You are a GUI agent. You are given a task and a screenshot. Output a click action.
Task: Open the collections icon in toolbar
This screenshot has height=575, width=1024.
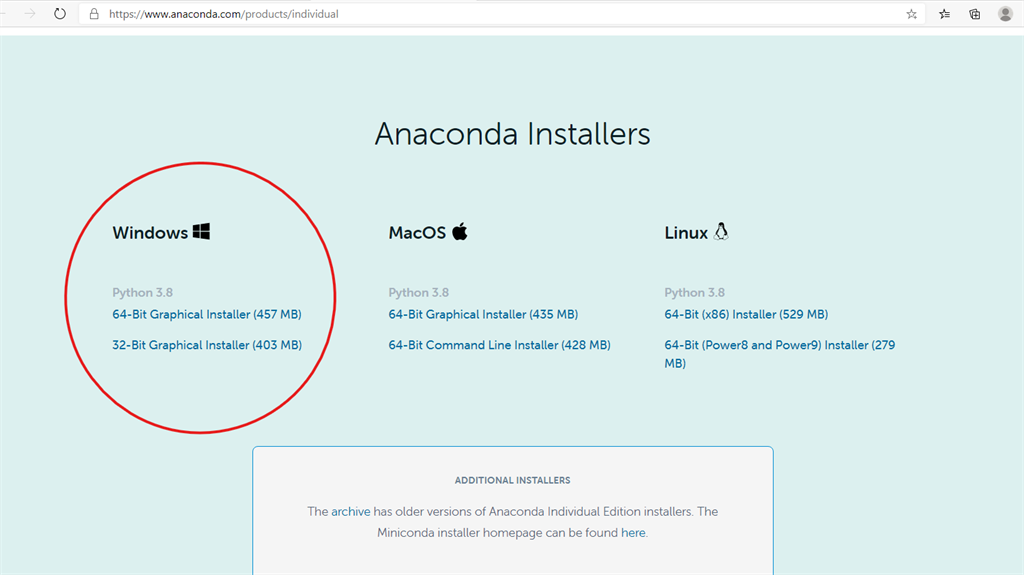[974, 14]
